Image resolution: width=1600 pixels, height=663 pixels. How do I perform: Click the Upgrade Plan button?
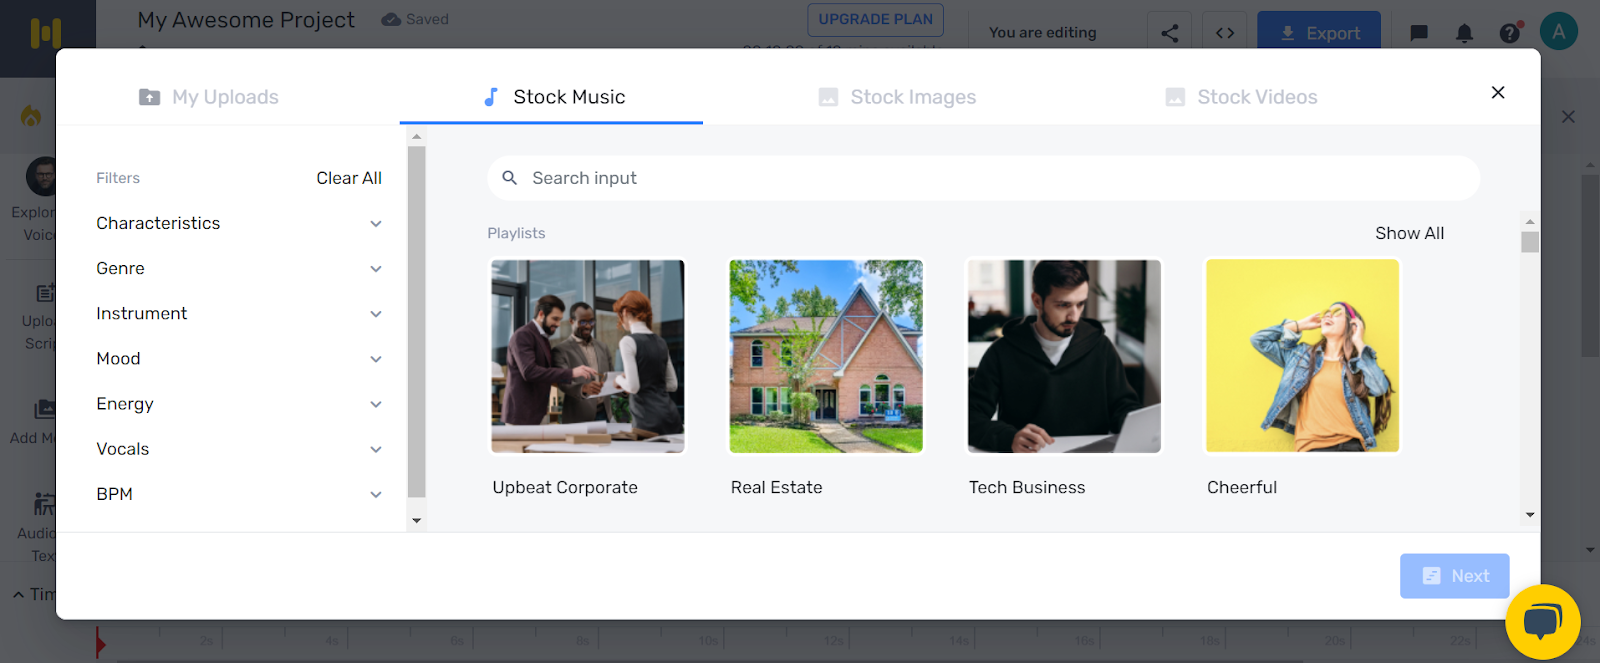pyautogui.click(x=875, y=19)
